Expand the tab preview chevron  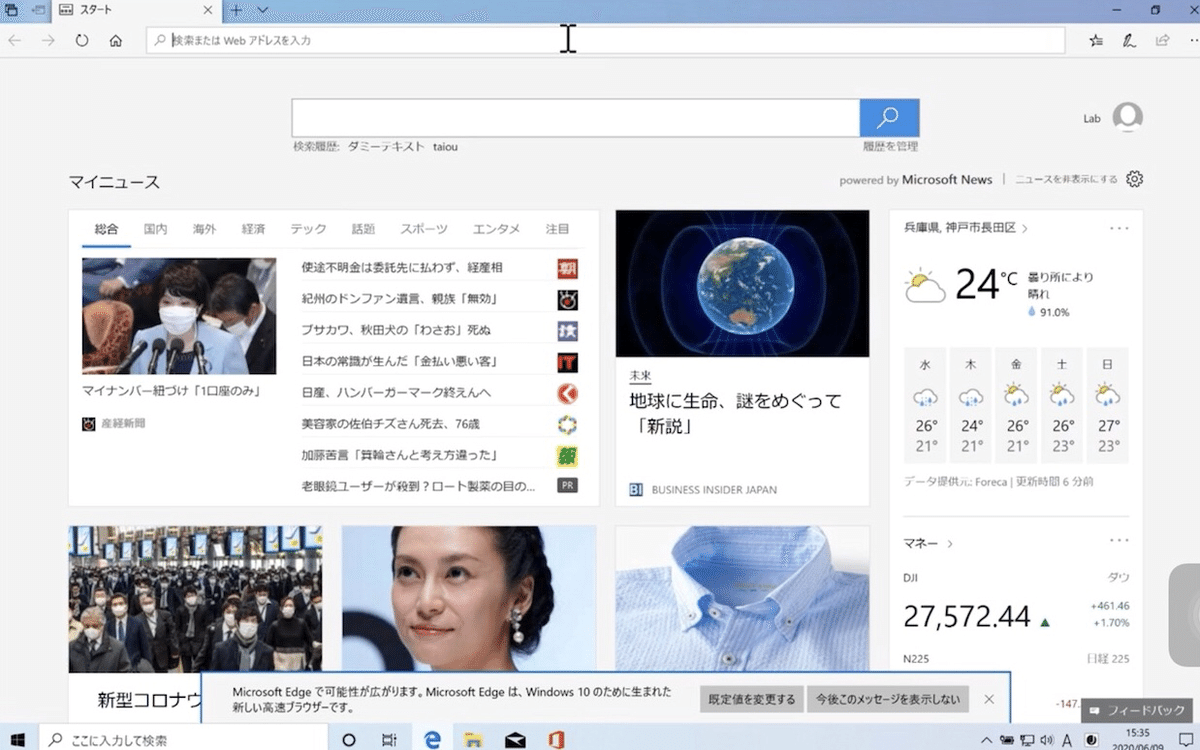(262, 11)
